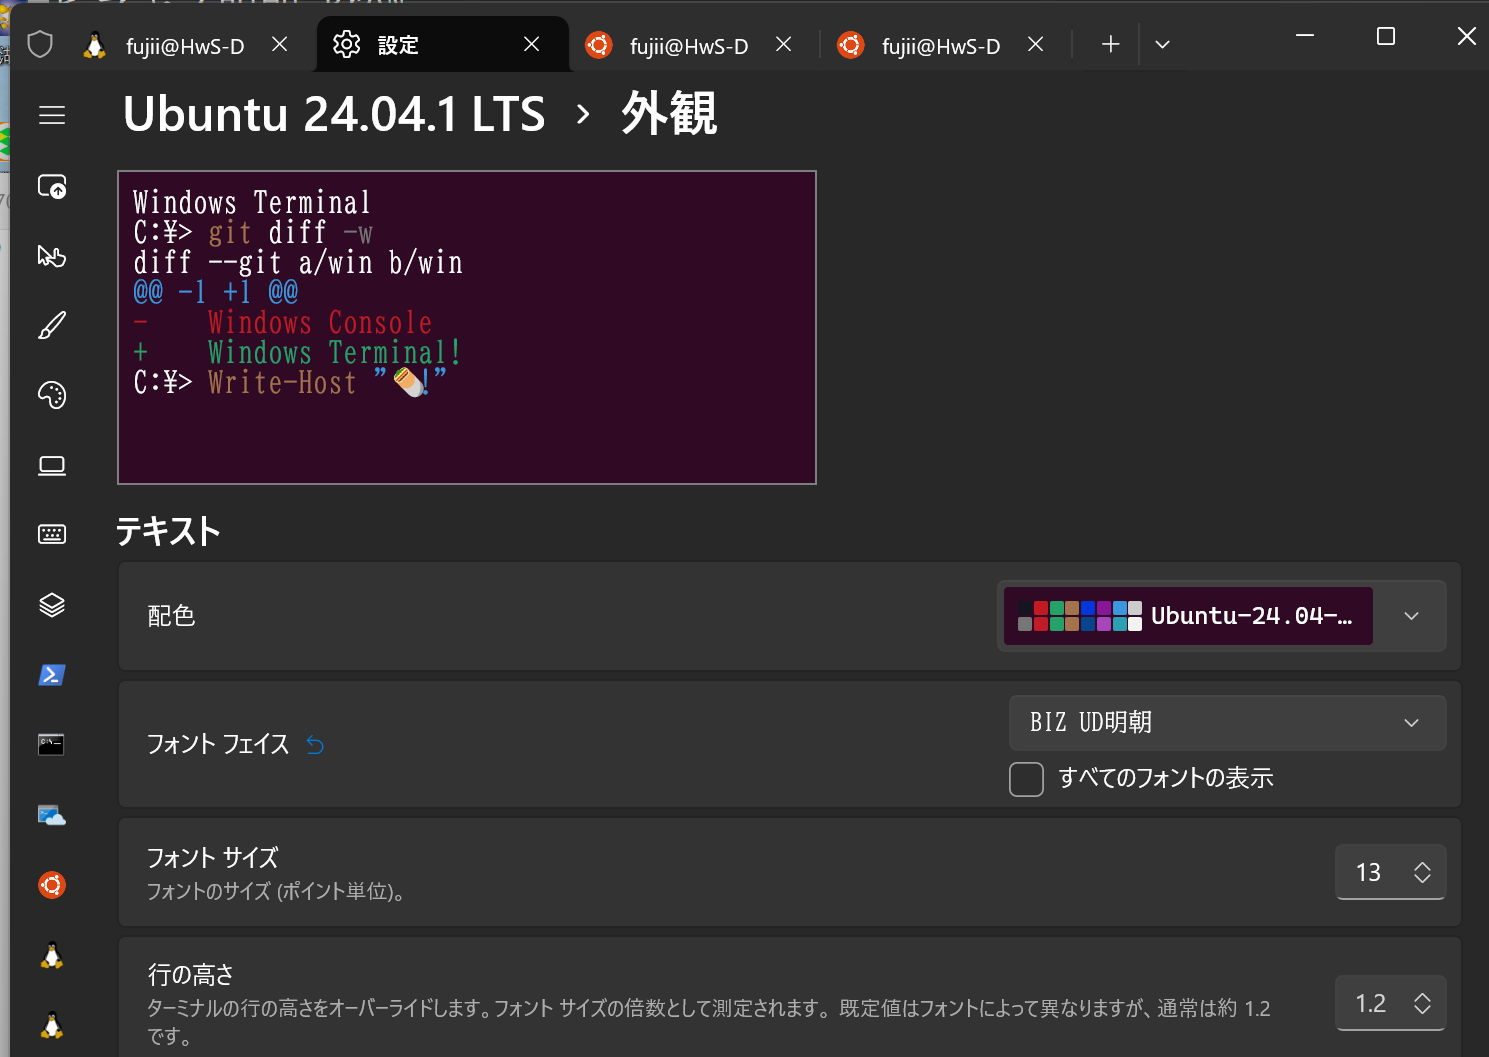Close the 設定 tab
The image size is (1489, 1057).
[x=532, y=44]
